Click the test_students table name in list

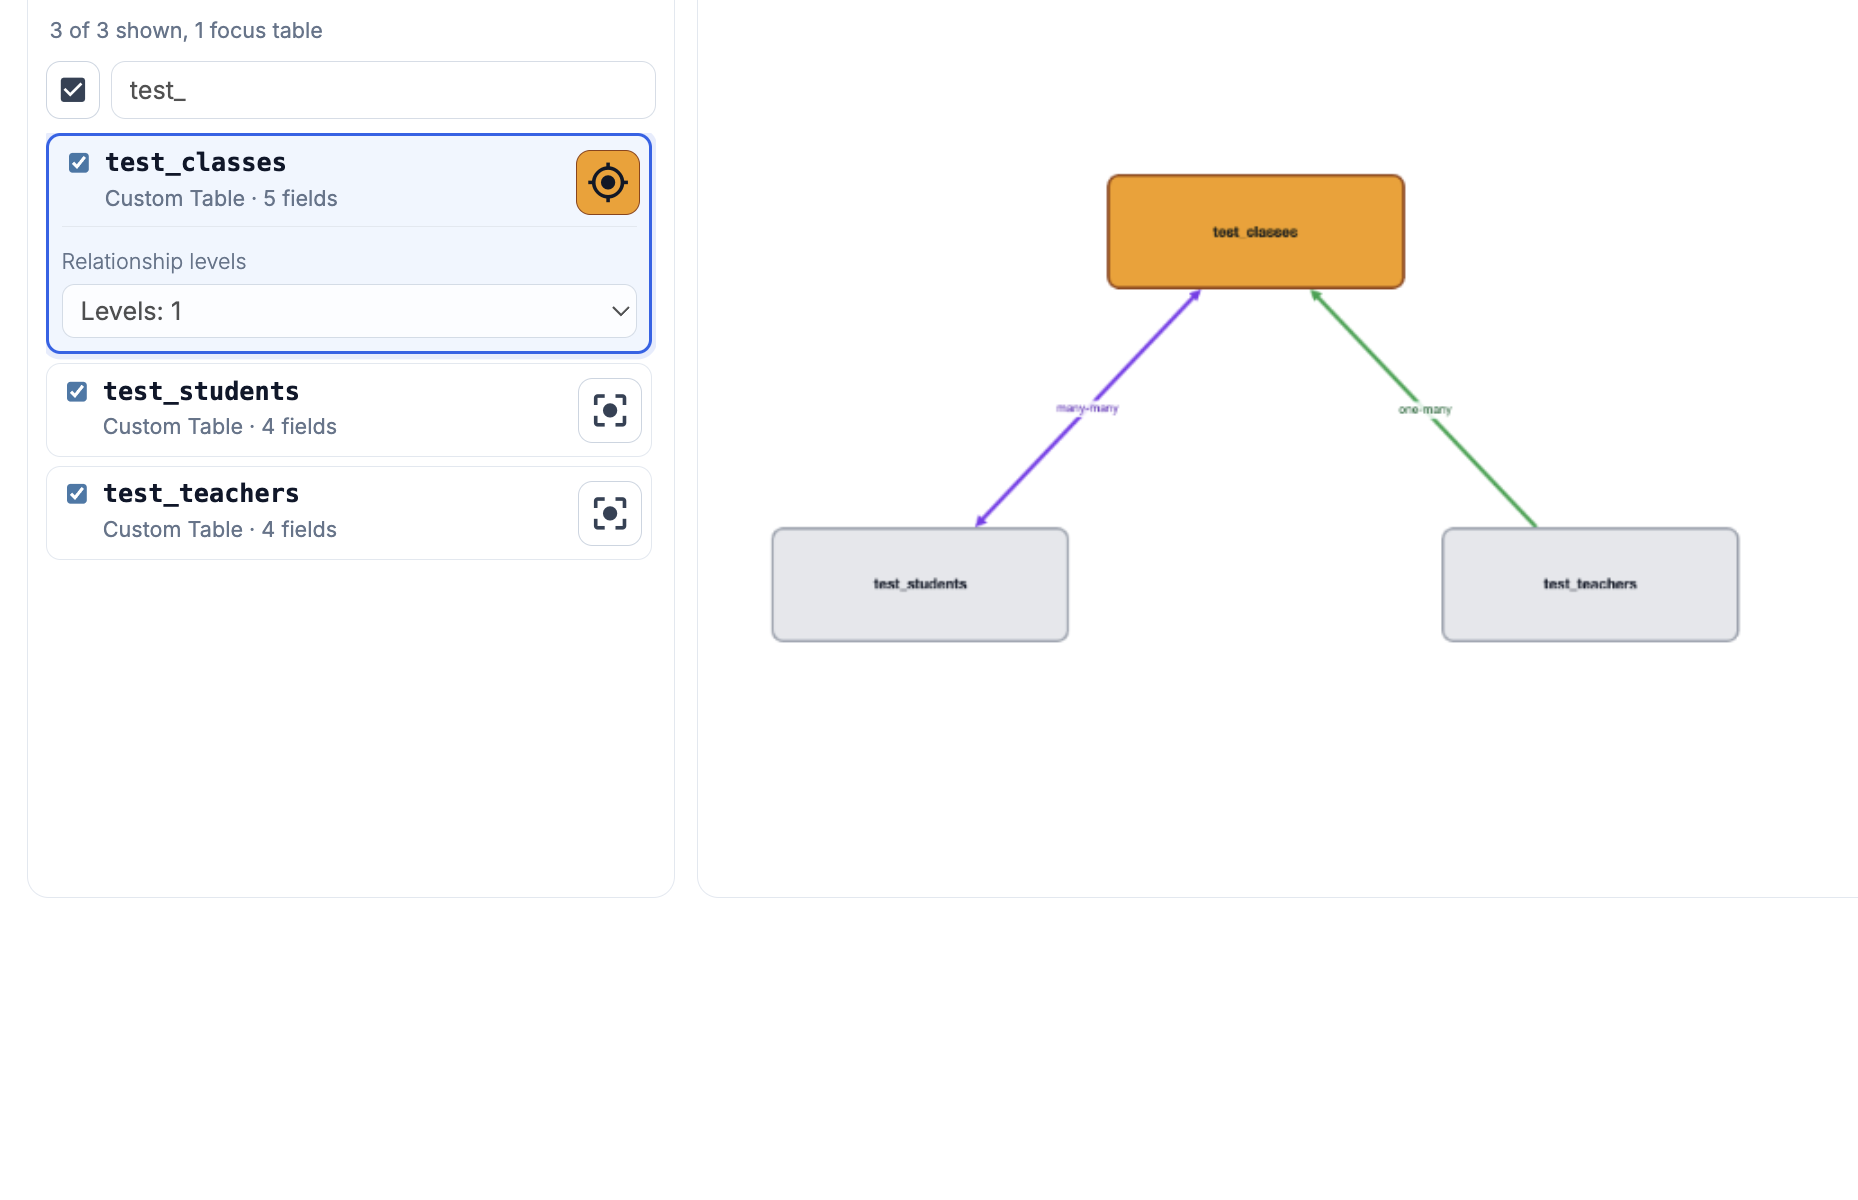pos(201,391)
